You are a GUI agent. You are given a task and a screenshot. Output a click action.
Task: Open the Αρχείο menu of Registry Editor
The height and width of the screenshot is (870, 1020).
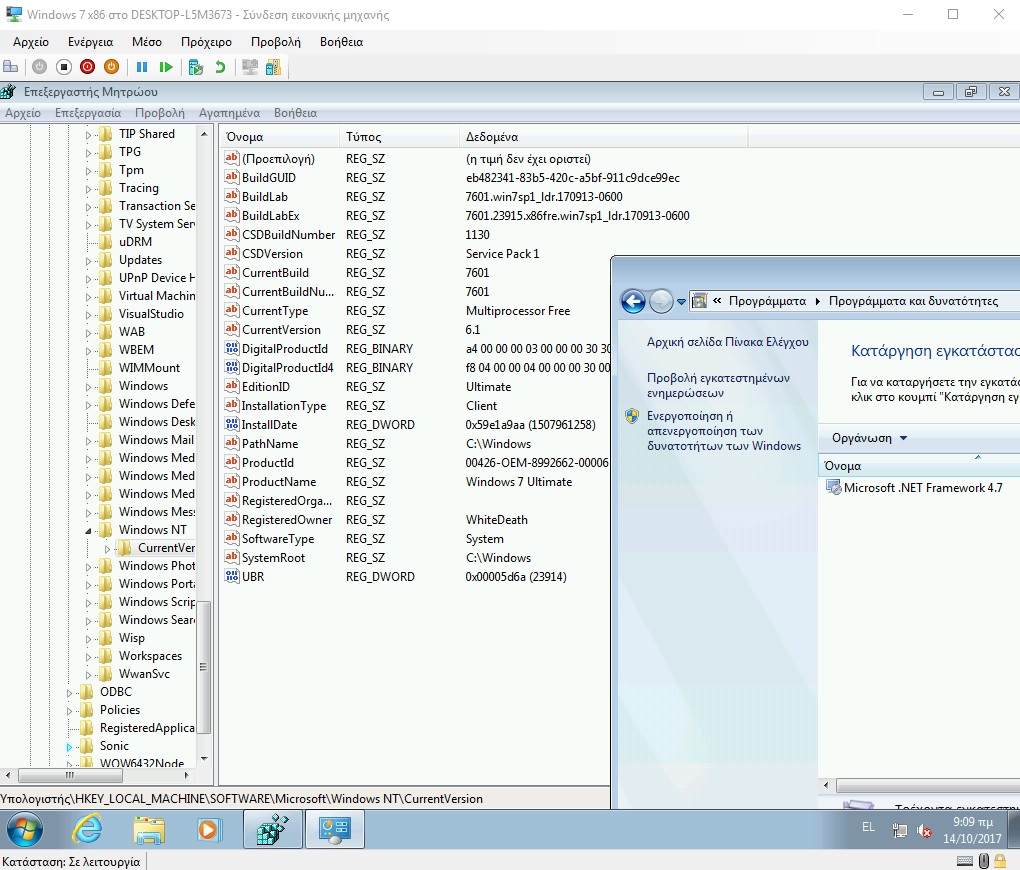(23, 113)
